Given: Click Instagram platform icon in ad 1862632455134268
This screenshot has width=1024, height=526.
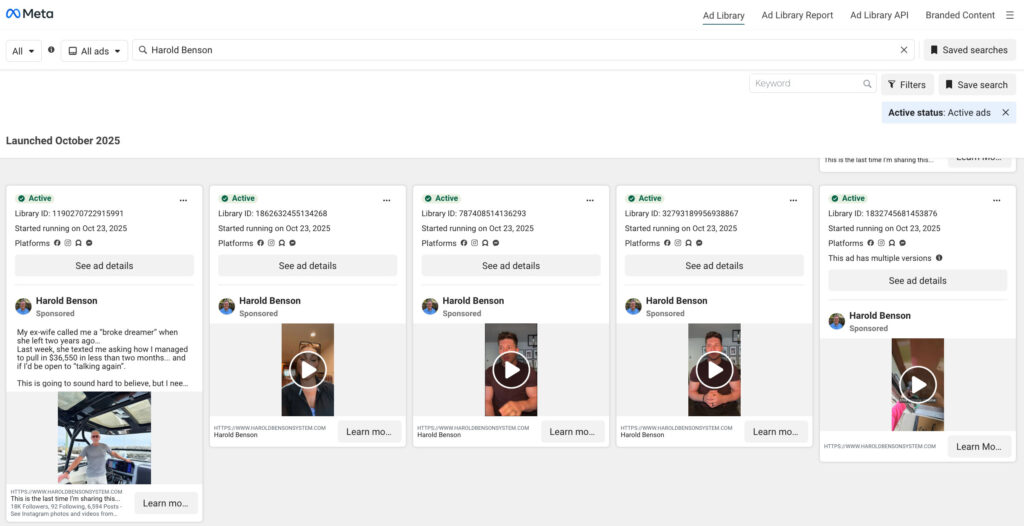Looking at the screenshot, I should click(x=271, y=243).
